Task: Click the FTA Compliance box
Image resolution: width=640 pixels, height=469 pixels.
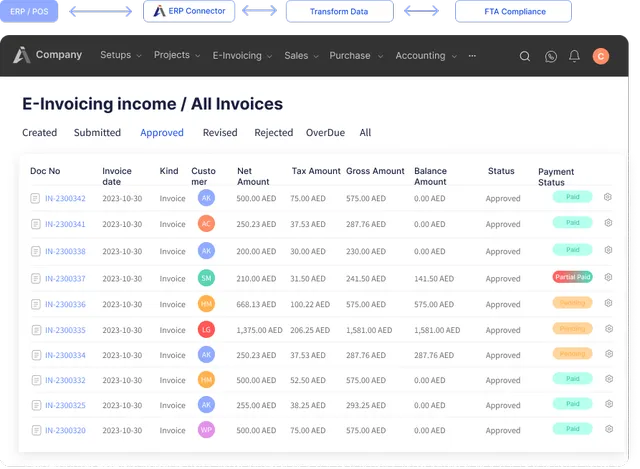Action: click(x=513, y=11)
